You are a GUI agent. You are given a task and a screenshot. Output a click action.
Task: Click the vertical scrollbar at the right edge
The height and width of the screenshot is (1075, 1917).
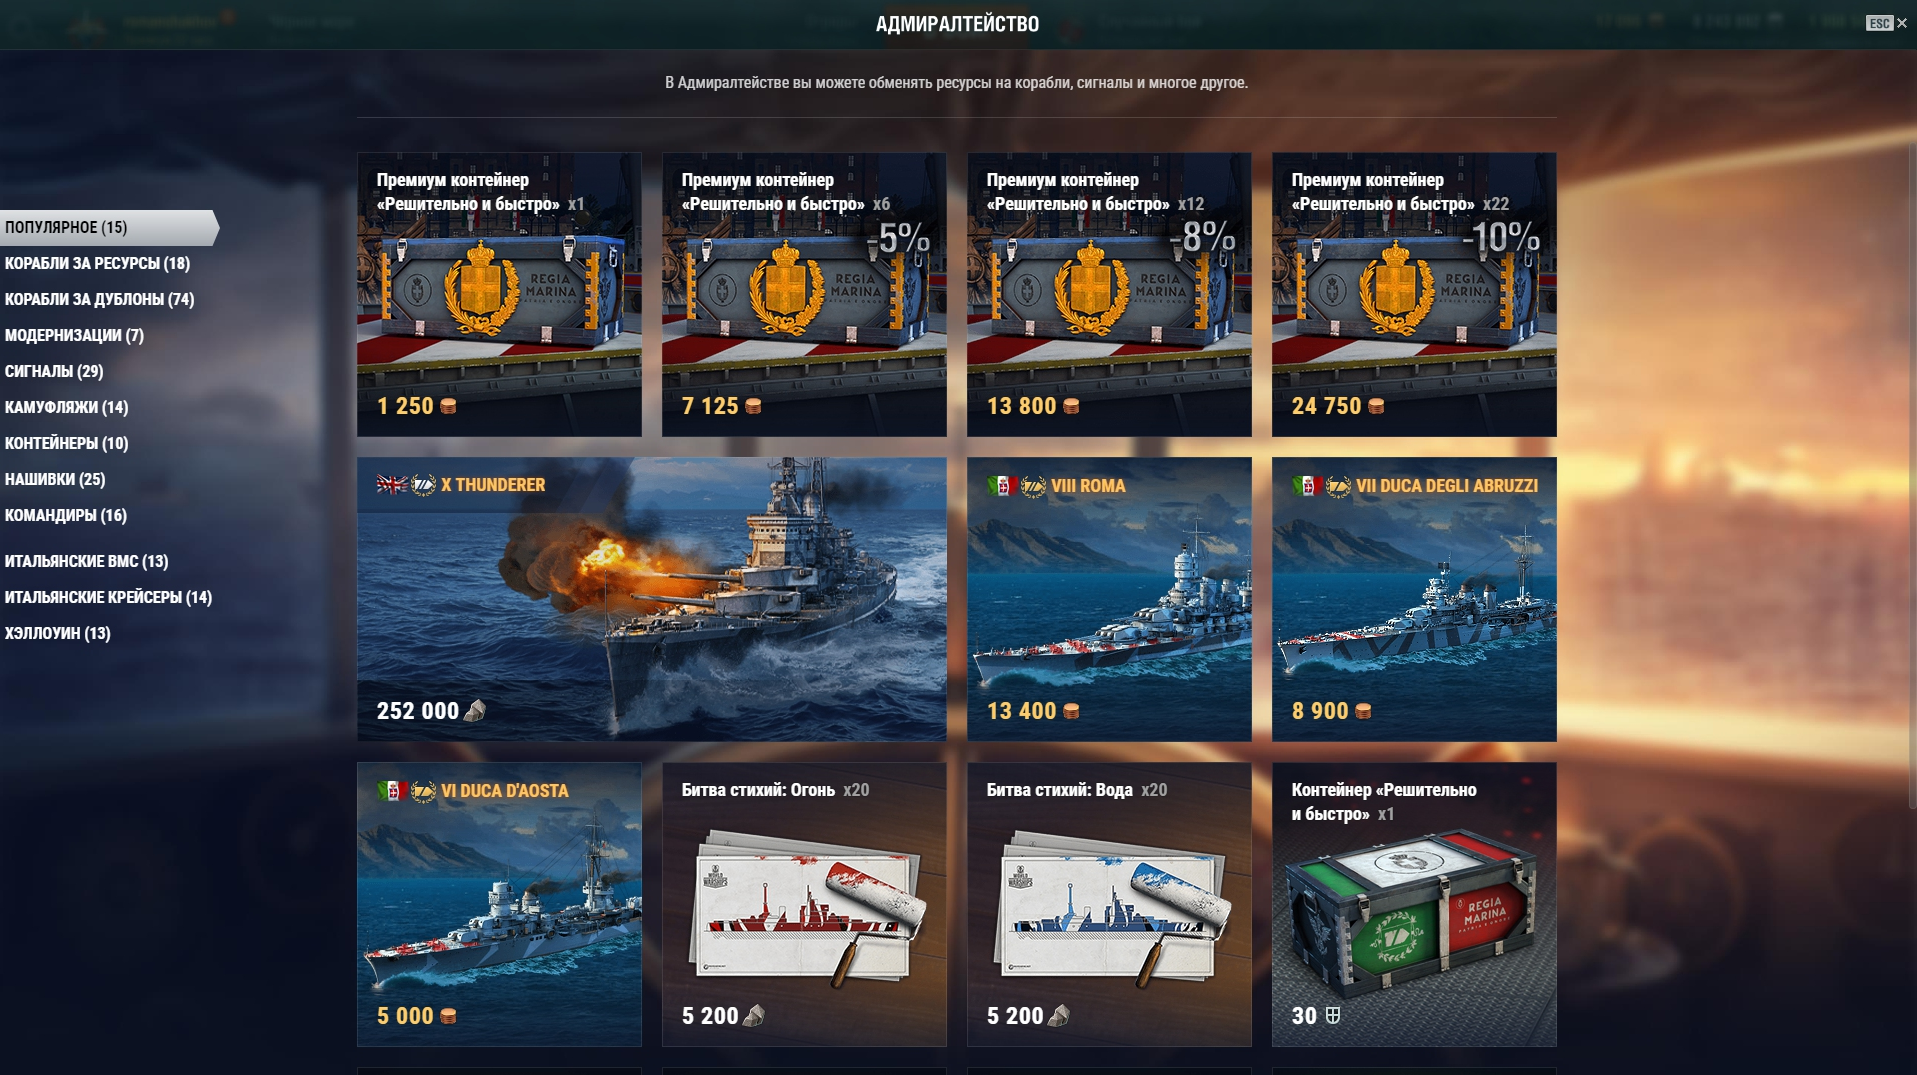pyautogui.click(x=1912, y=460)
